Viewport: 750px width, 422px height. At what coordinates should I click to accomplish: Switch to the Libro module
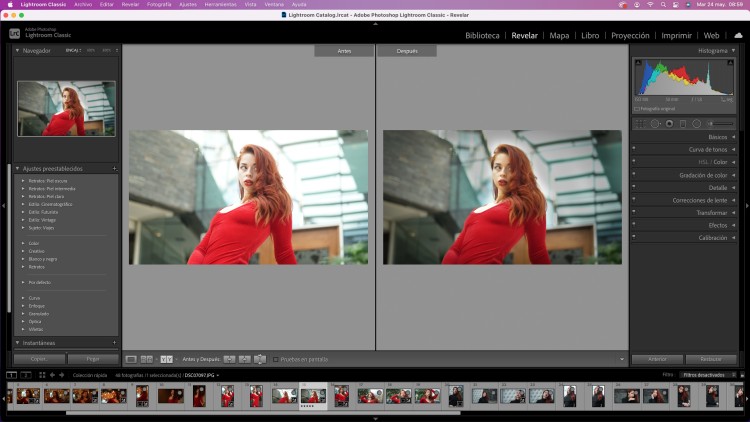590,35
